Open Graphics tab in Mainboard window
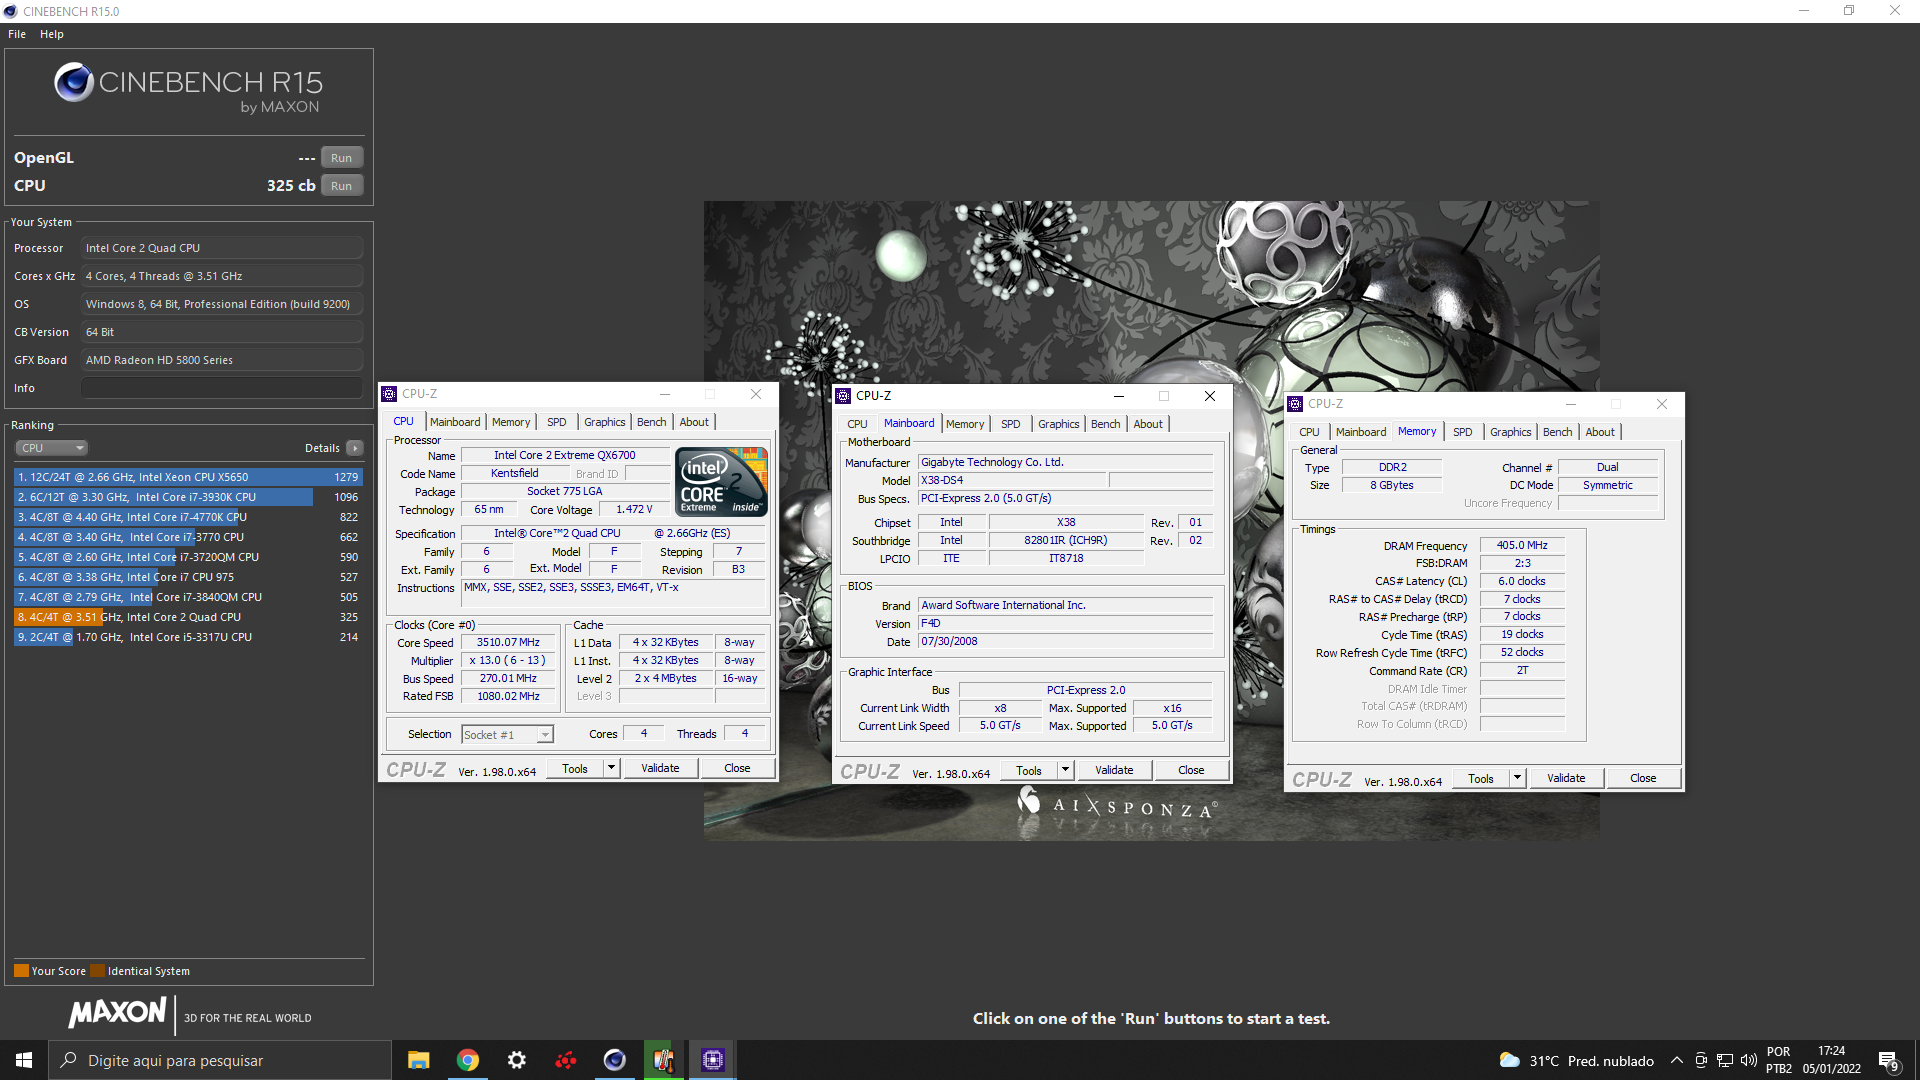The width and height of the screenshot is (1920, 1080). (x=1059, y=424)
